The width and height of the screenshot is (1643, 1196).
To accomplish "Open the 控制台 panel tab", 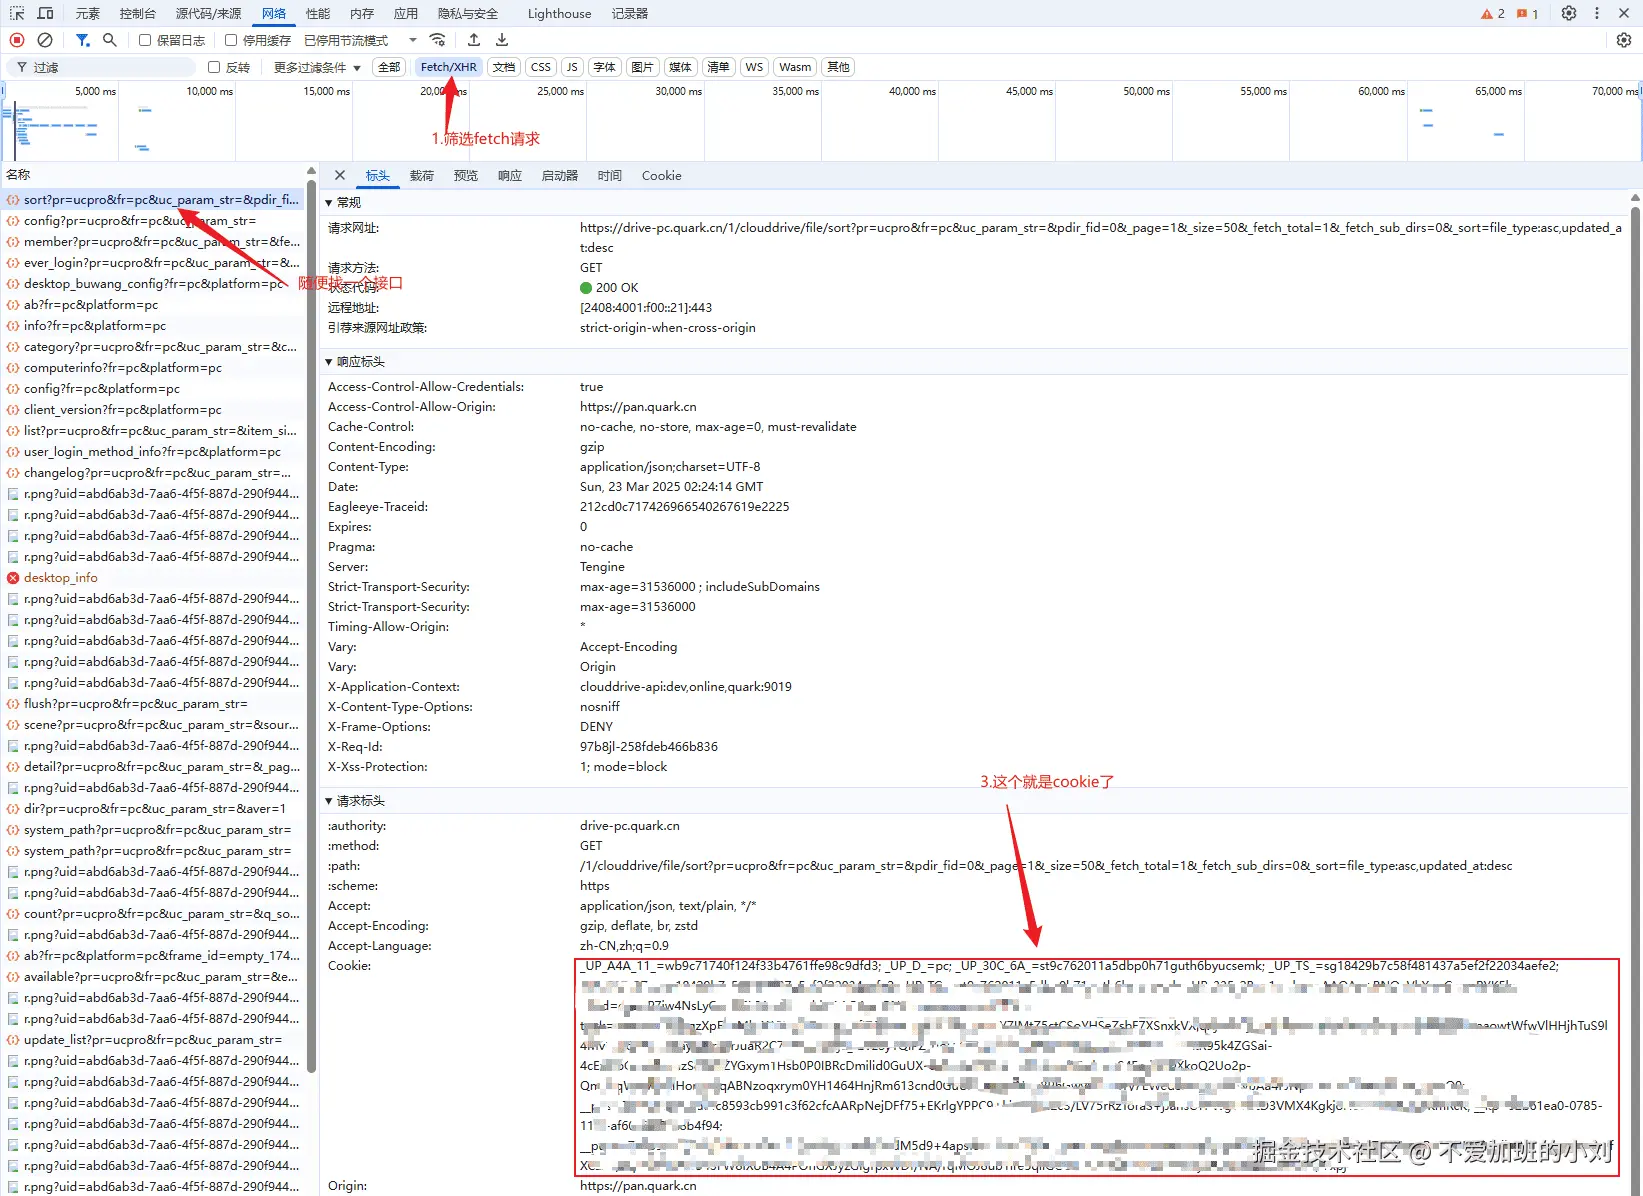I will tap(138, 13).
